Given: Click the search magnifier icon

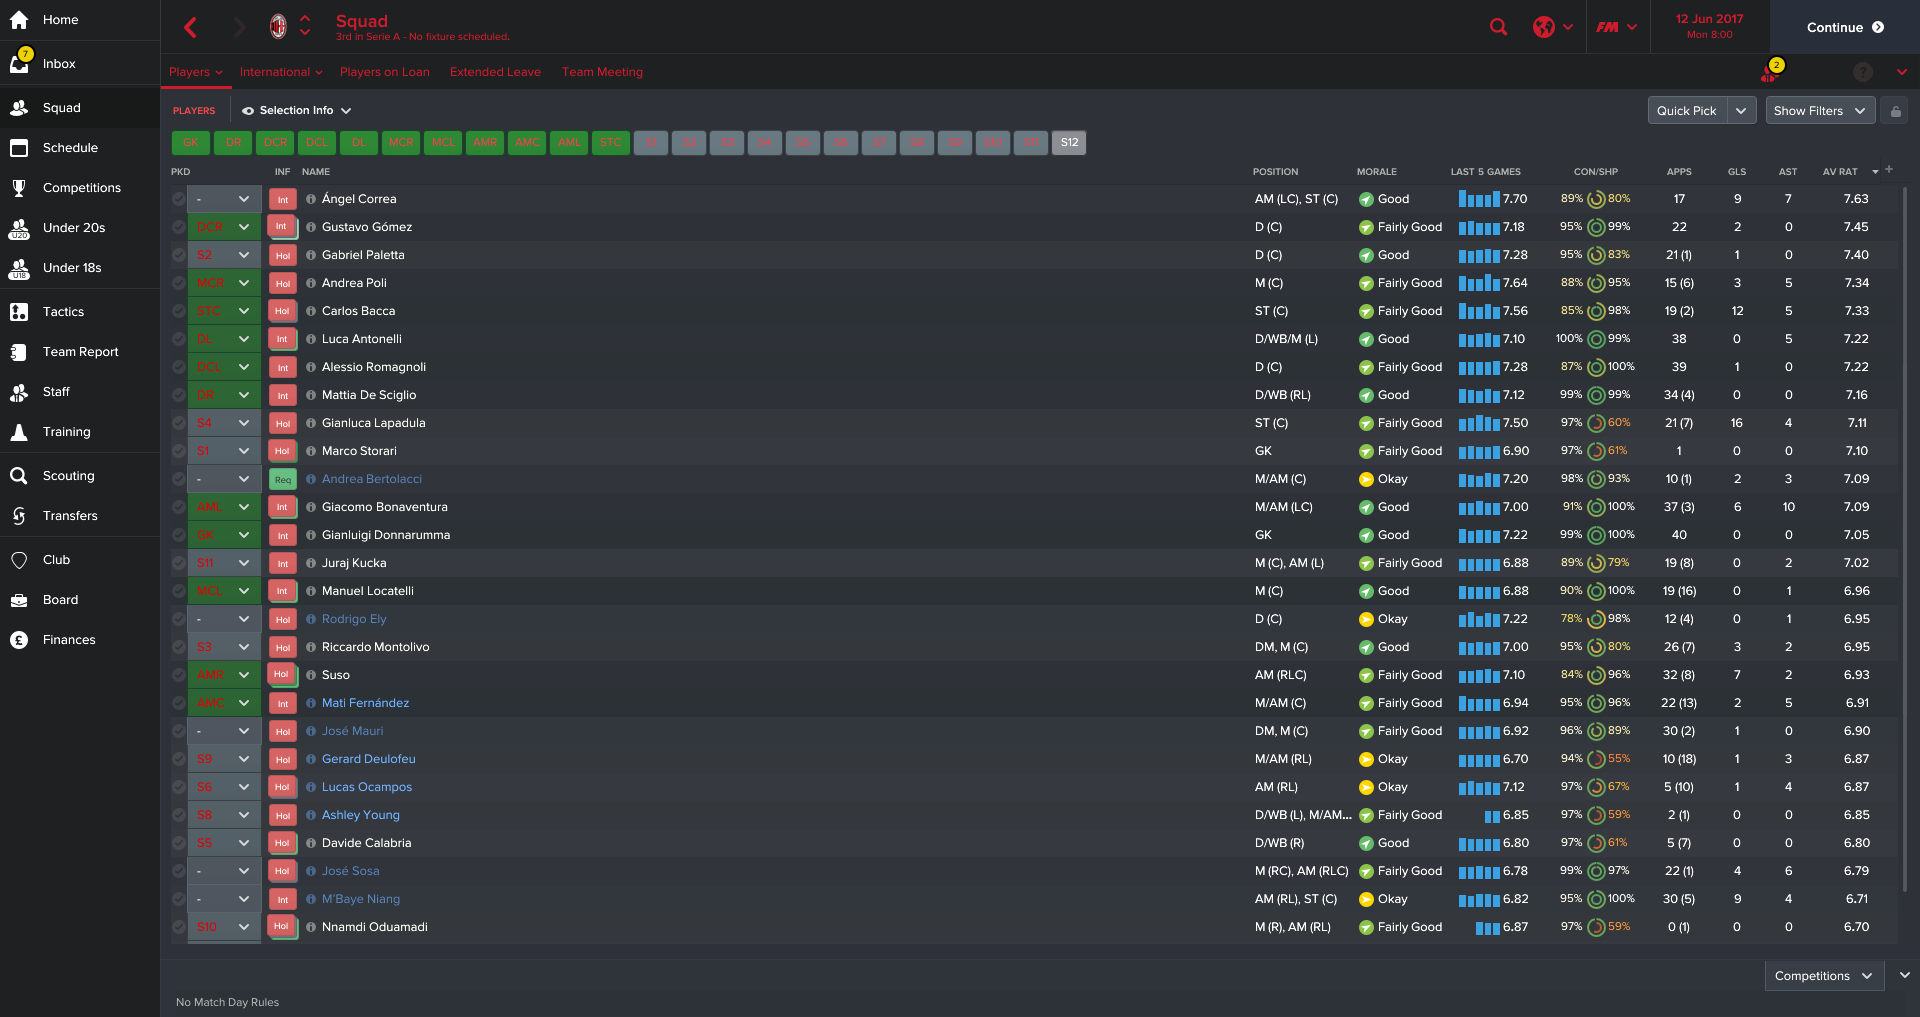Looking at the screenshot, I should [x=1498, y=27].
